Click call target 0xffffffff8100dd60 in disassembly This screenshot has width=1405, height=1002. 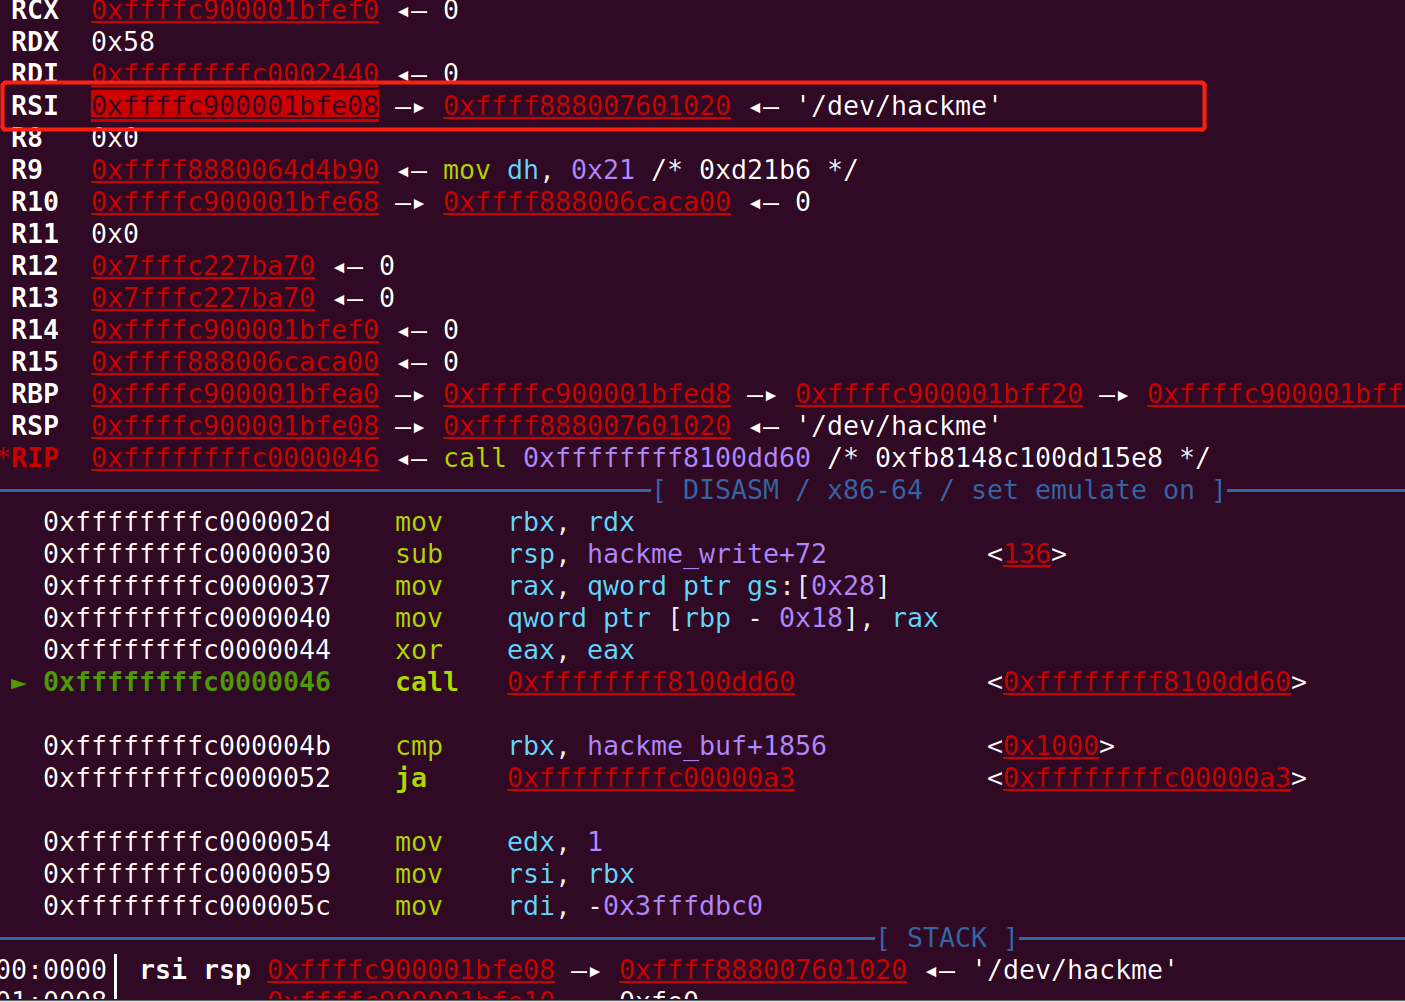click(x=651, y=682)
